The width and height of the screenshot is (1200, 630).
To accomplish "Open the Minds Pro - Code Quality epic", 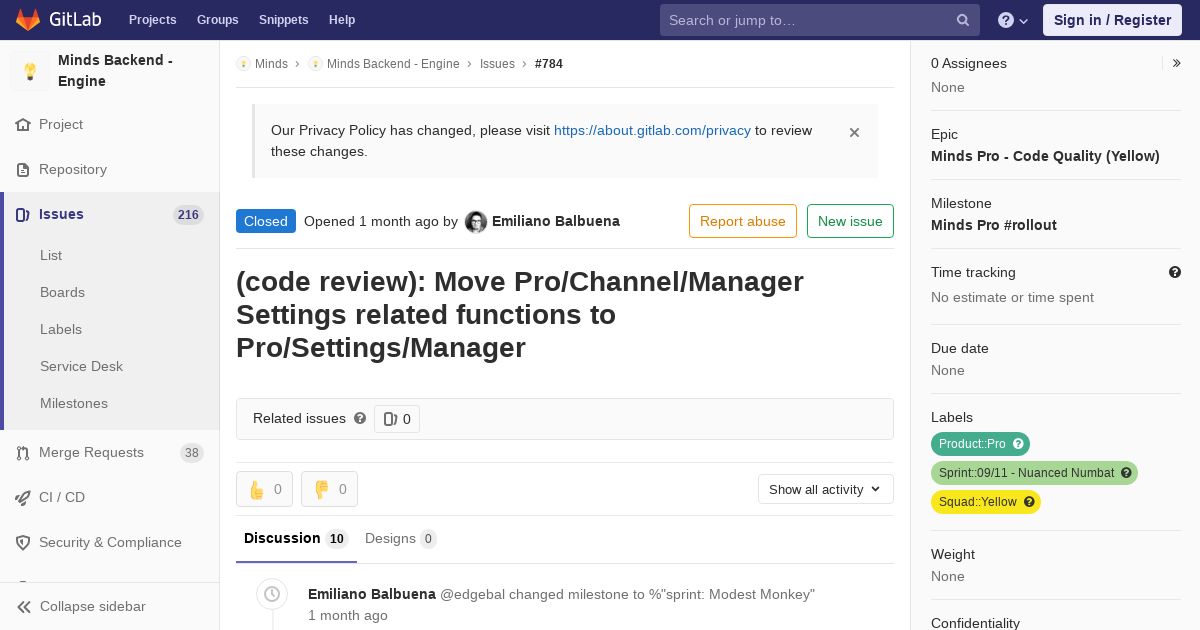I will click(1045, 156).
